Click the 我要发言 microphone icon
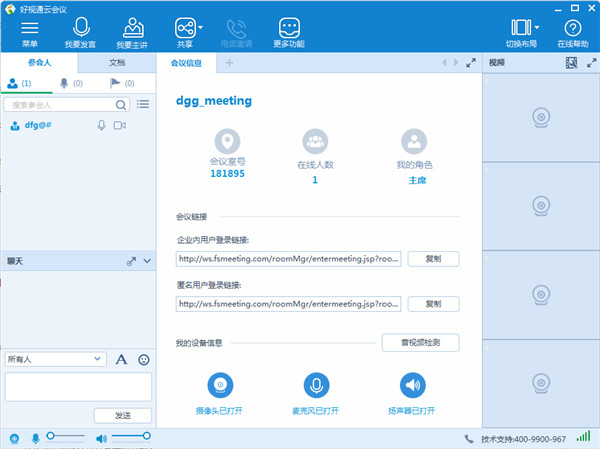Screen dimensions: 600x449 82,29
